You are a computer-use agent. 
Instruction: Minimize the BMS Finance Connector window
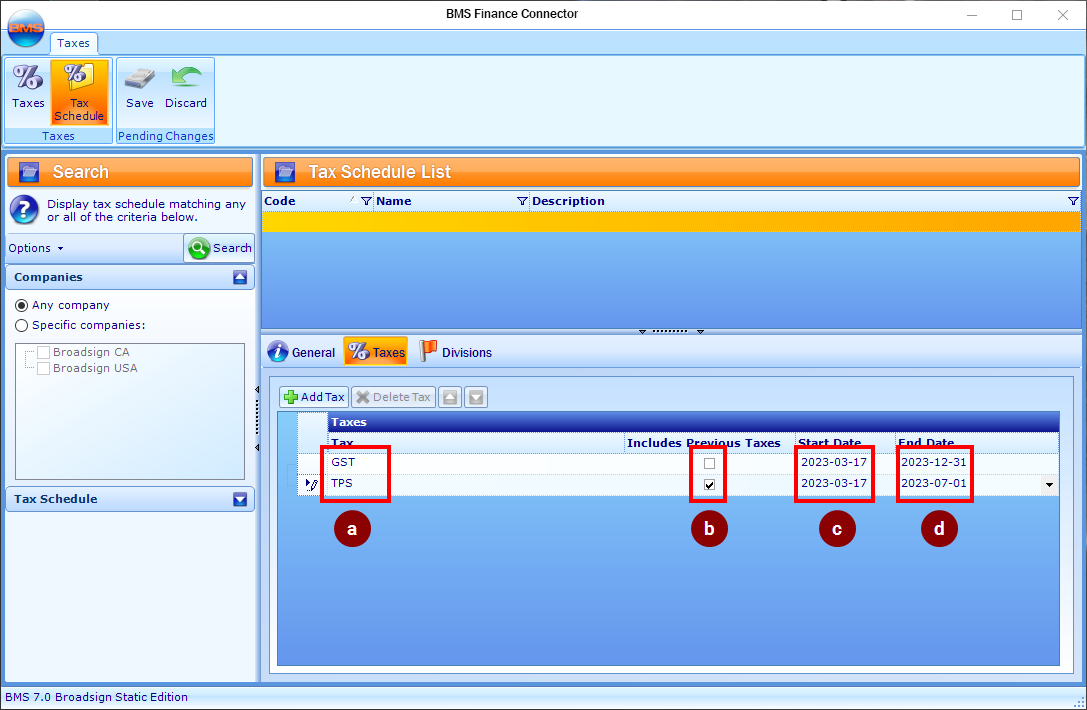972,15
